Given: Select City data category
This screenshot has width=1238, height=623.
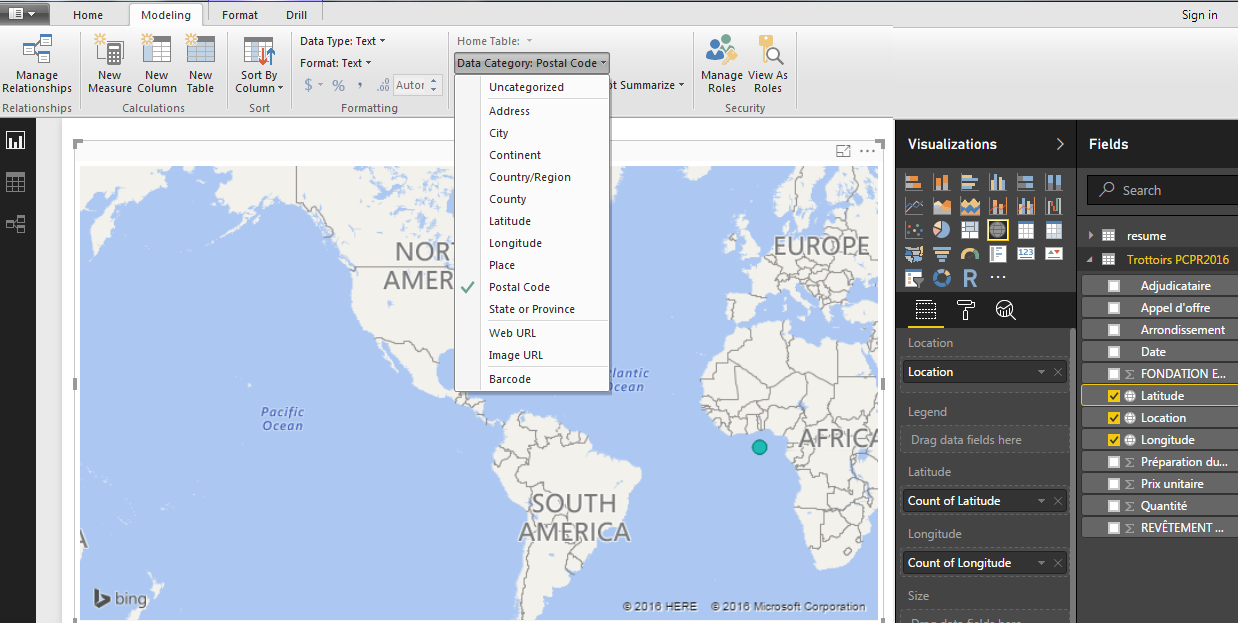Looking at the screenshot, I should click(532, 133).
